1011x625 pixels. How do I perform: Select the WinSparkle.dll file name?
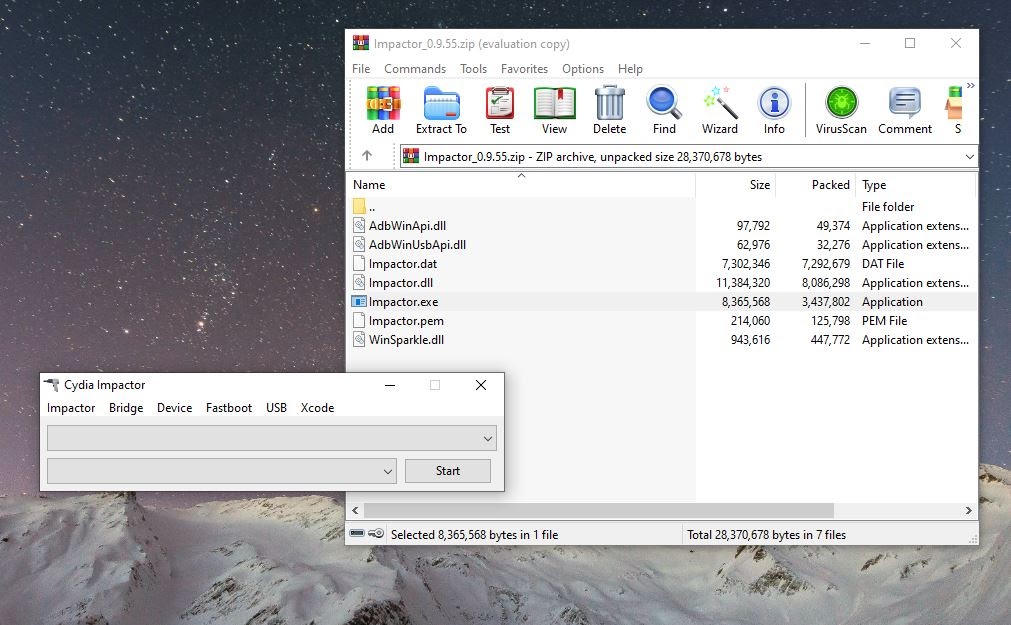[x=406, y=339]
